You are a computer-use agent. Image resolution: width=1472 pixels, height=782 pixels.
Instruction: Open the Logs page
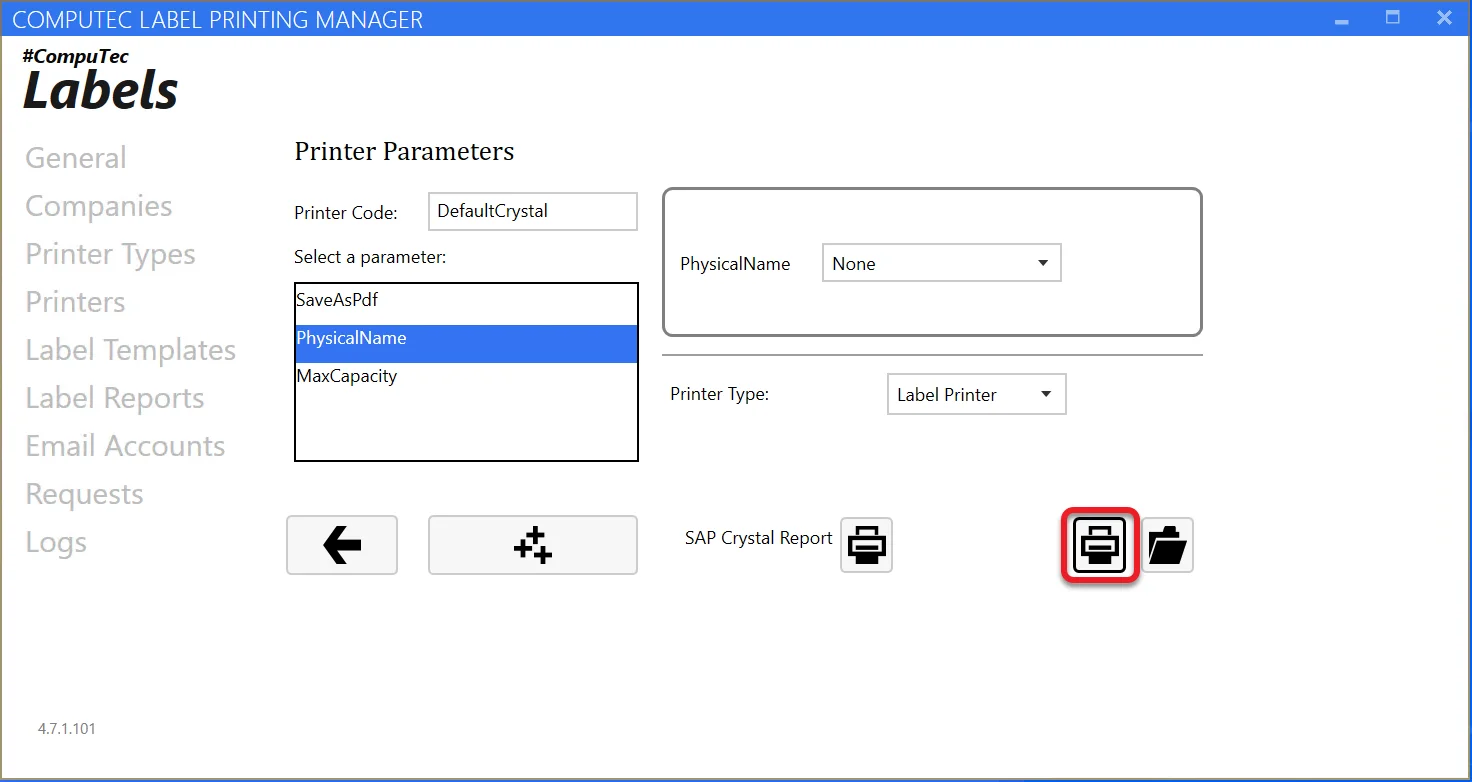tap(56, 541)
